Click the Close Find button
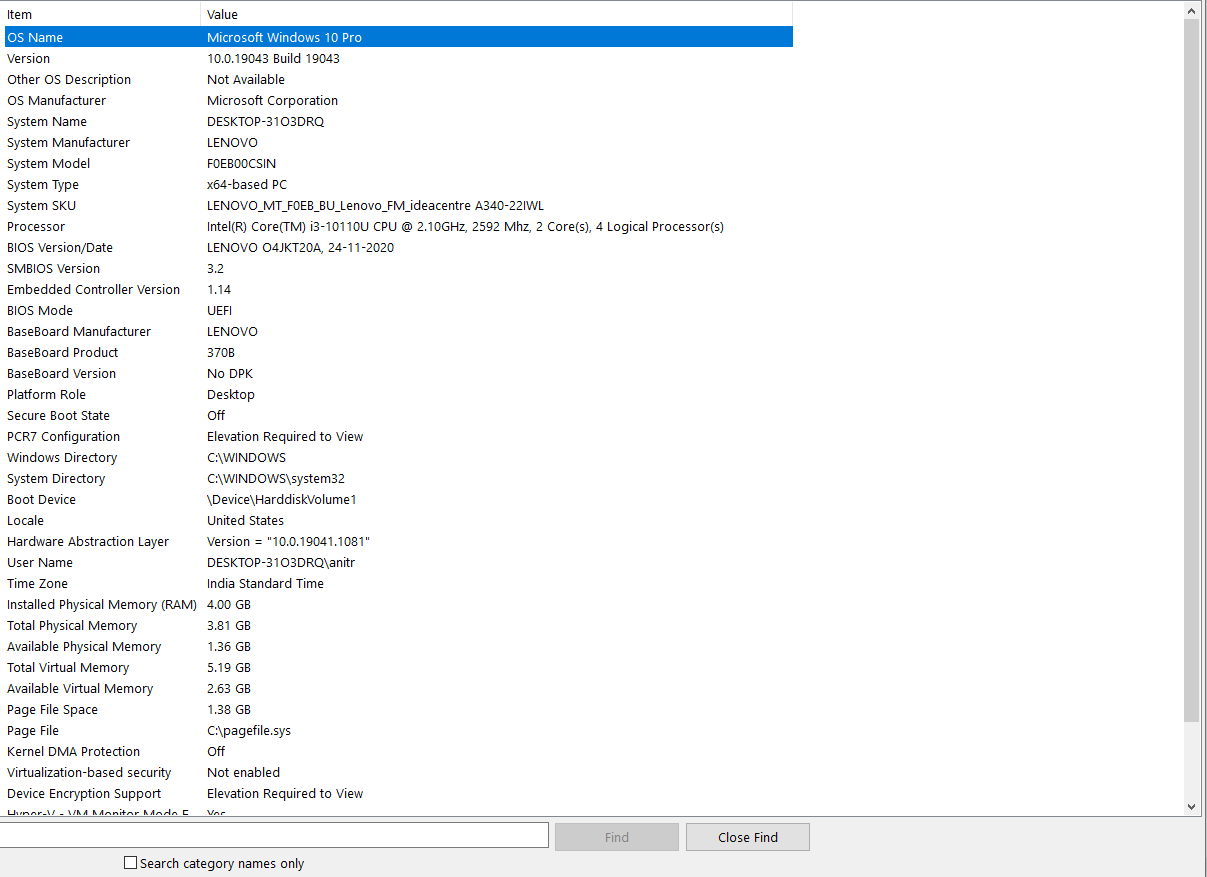 click(x=748, y=837)
